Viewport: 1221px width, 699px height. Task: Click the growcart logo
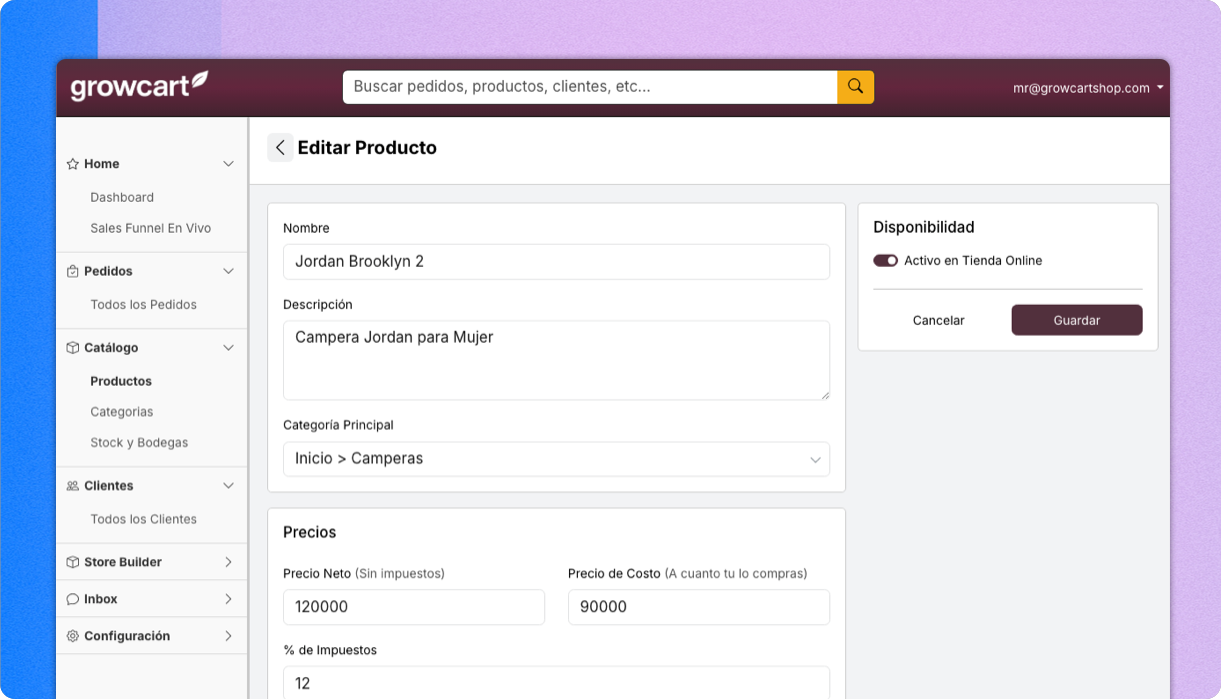tap(139, 86)
